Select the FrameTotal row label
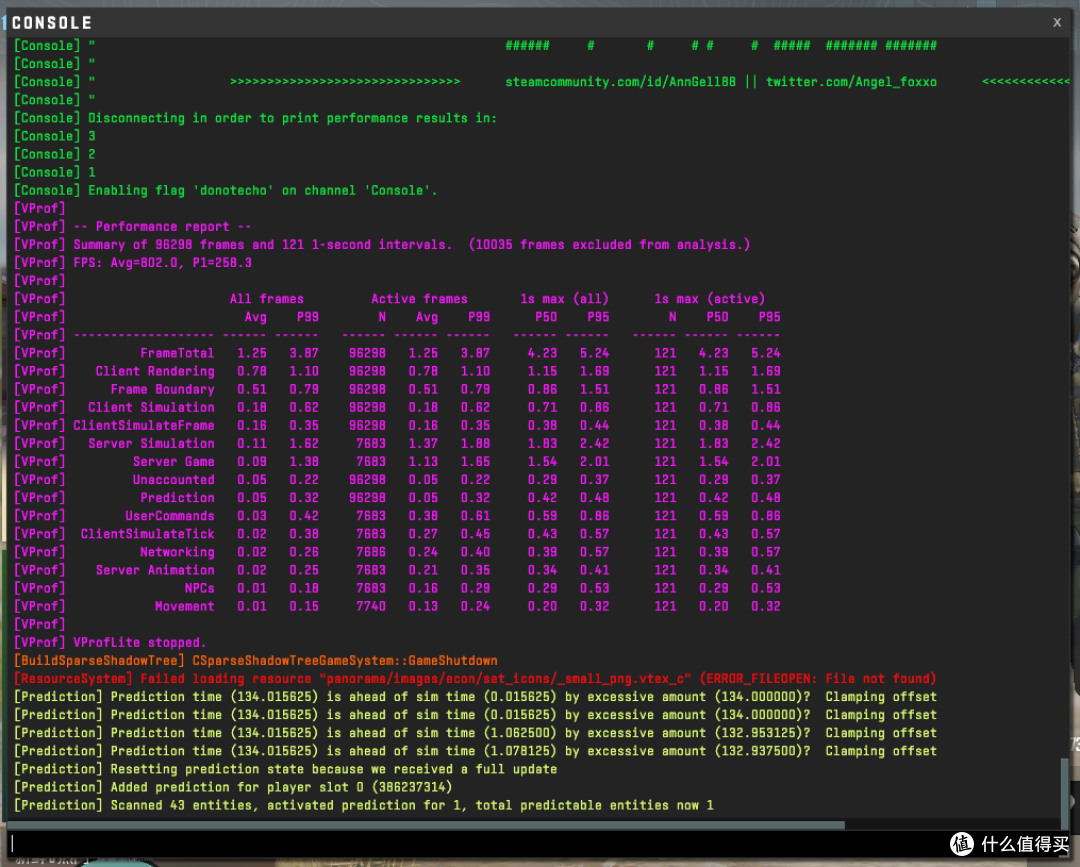This screenshot has height=867, width=1080. tap(177, 353)
